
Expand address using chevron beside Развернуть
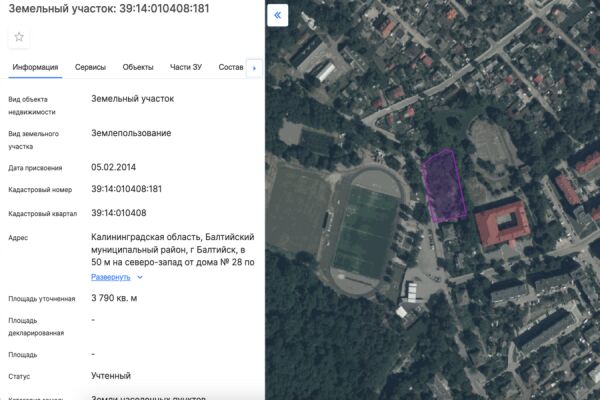140,277
